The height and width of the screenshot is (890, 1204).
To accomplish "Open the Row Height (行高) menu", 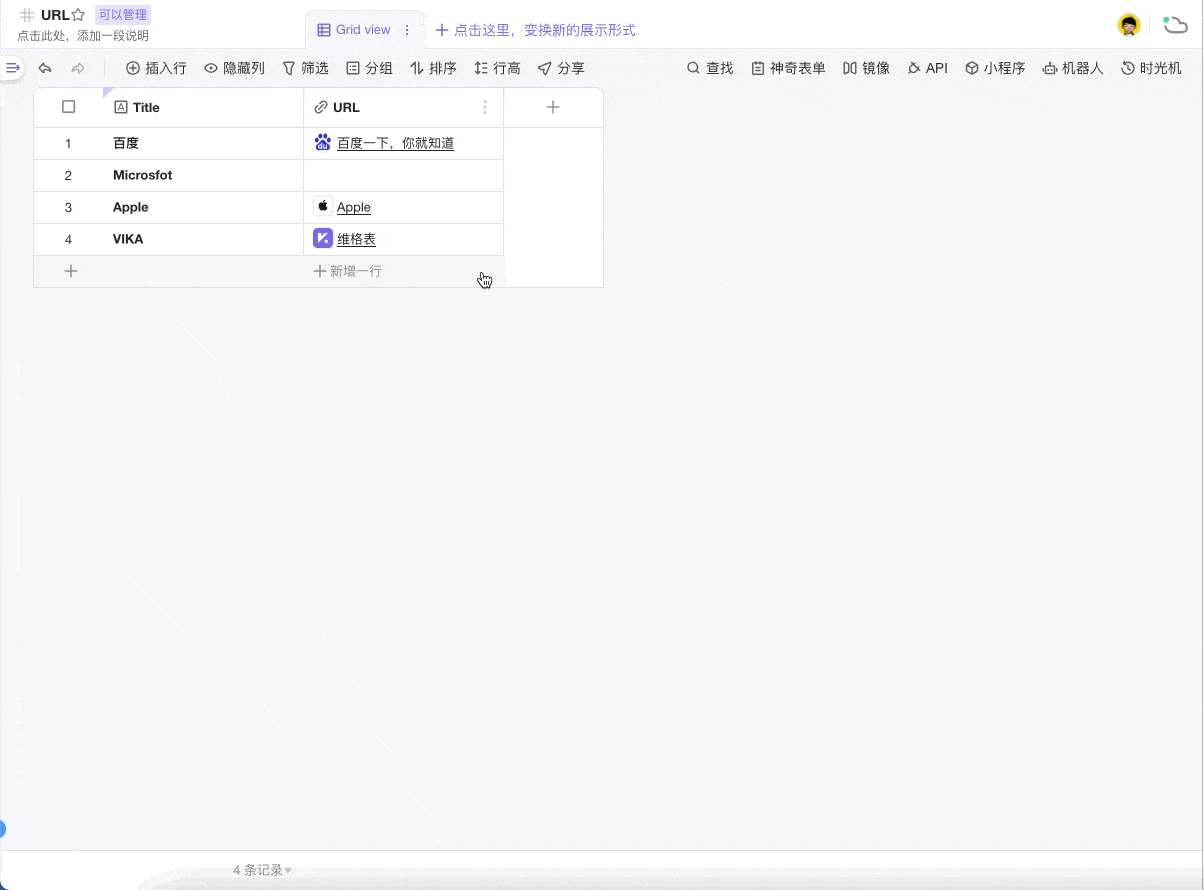I will (497, 68).
